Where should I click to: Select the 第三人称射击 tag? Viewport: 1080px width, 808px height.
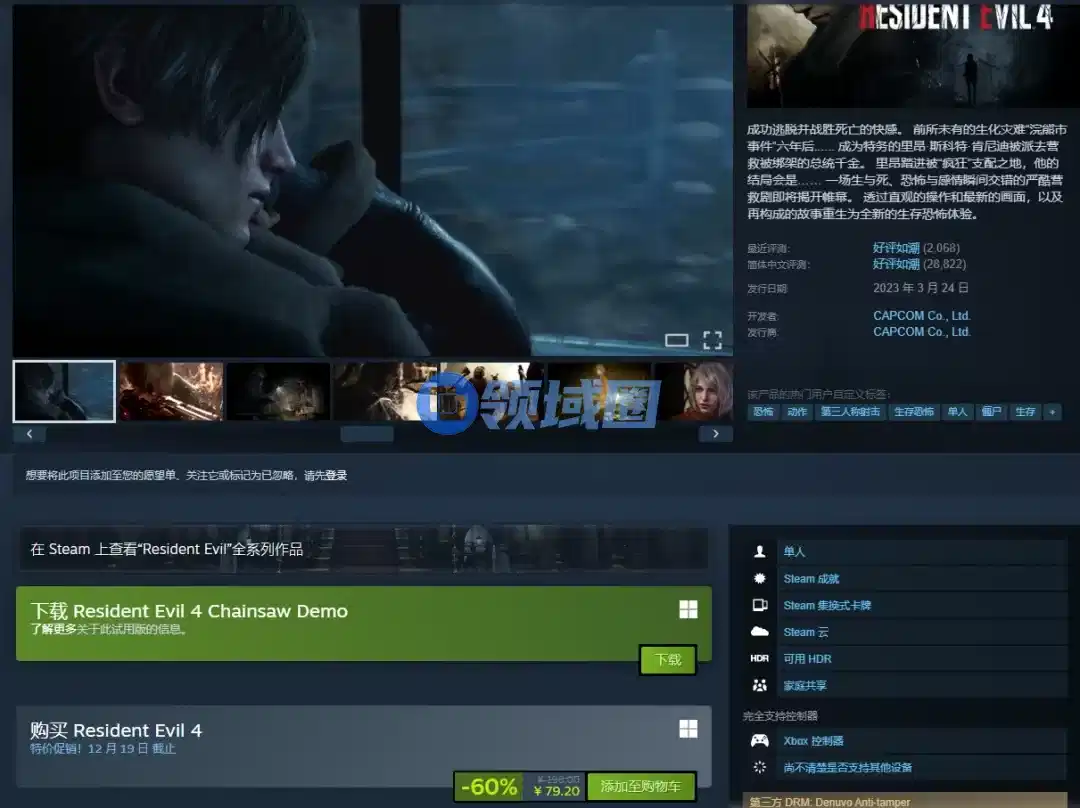(x=850, y=412)
